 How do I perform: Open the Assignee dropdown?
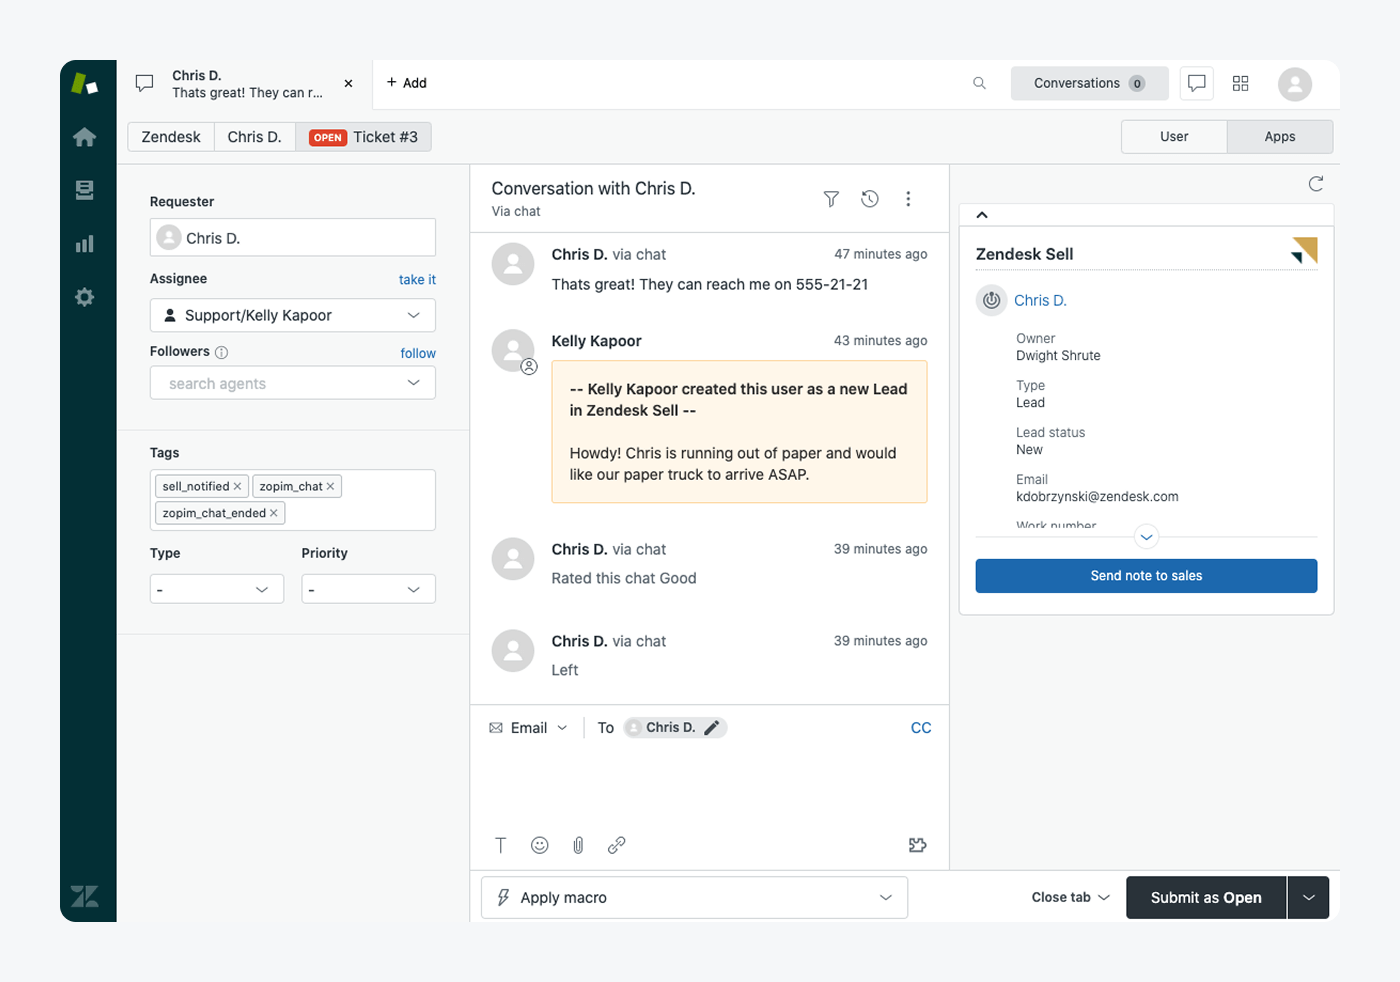coord(293,315)
